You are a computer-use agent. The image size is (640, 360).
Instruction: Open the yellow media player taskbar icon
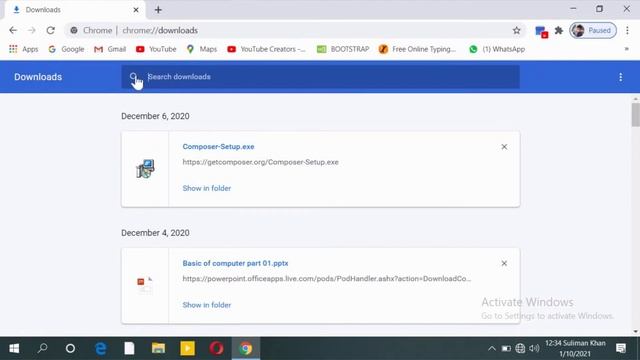point(187,348)
